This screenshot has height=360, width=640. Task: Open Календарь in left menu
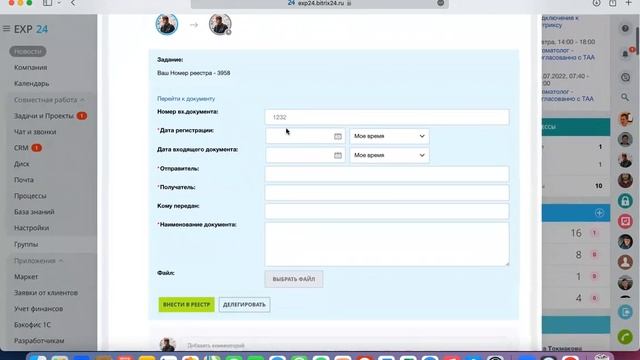pyautogui.click(x=31, y=84)
